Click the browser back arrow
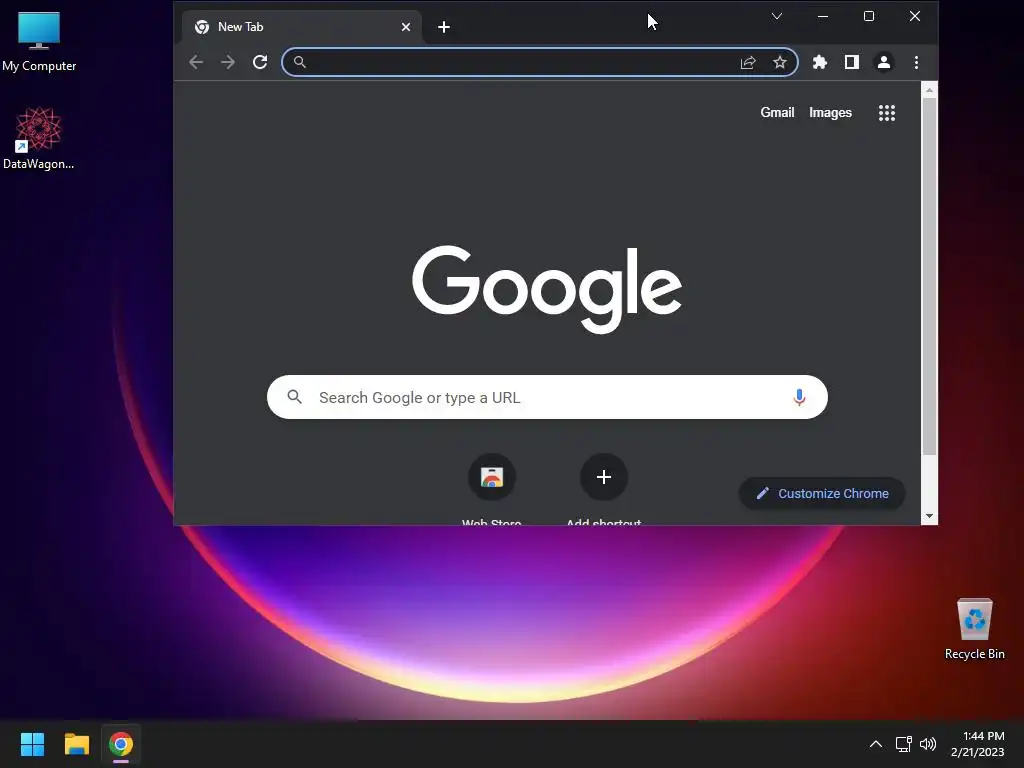Viewport: 1024px width, 768px height. pos(196,62)
